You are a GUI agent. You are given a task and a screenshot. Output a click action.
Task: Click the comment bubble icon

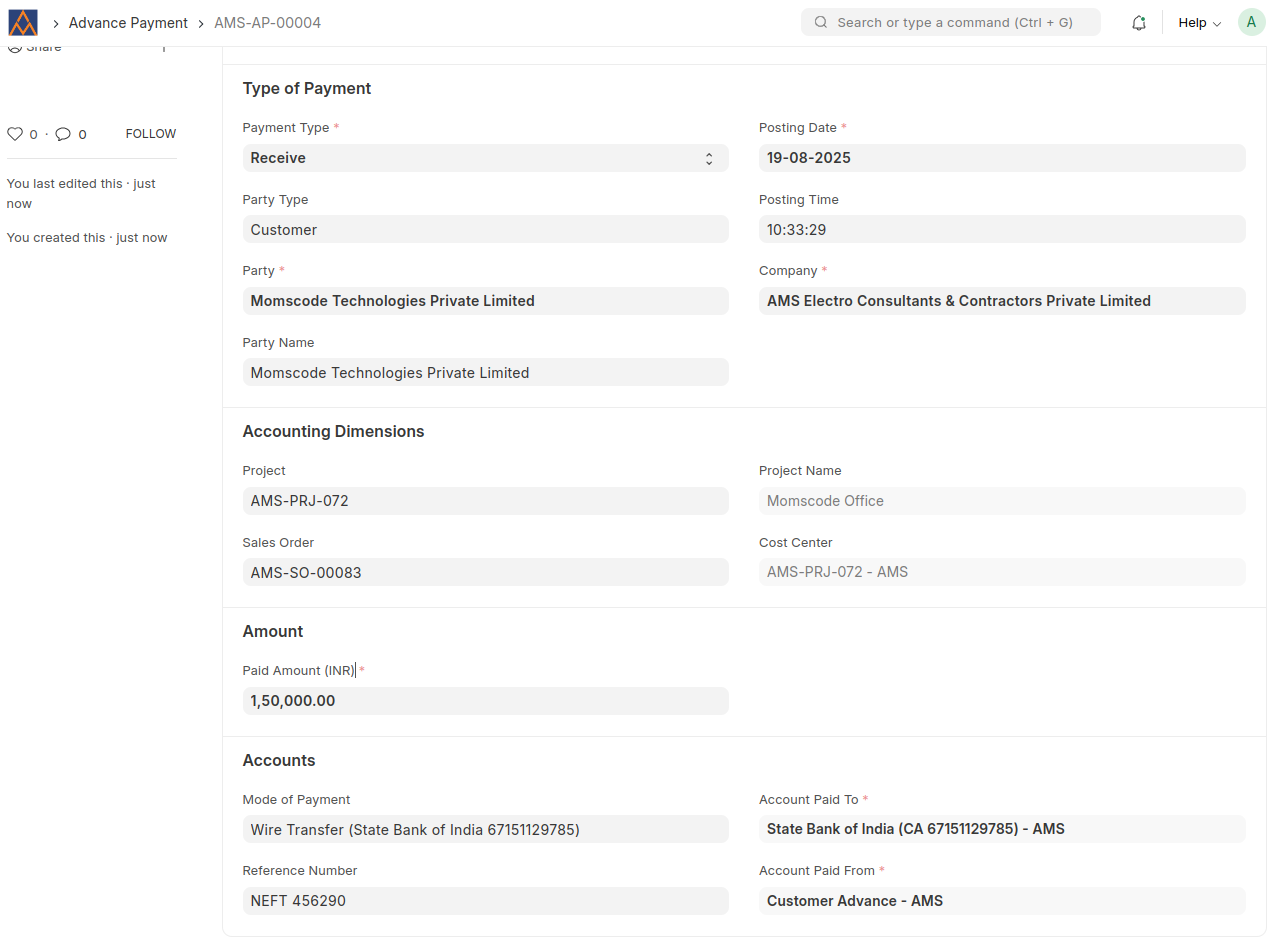63,134
